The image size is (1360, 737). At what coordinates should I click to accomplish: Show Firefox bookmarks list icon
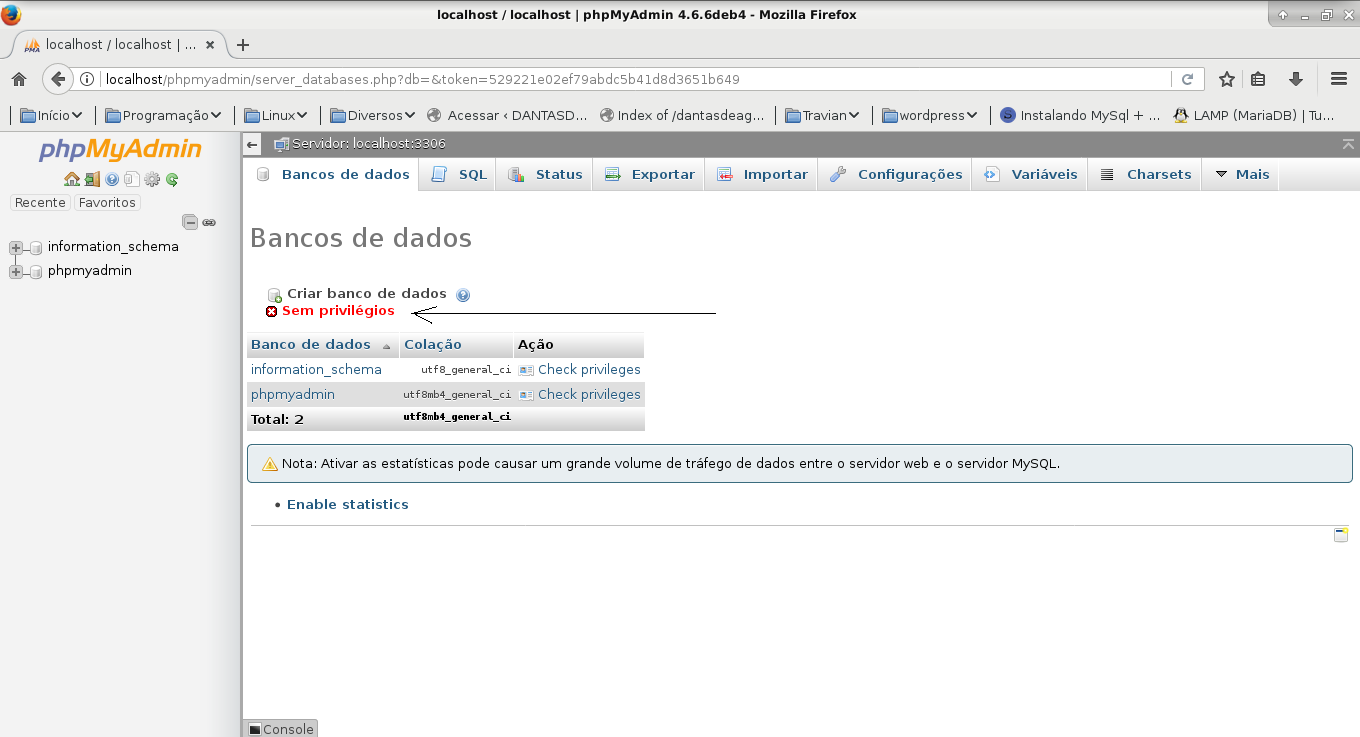coord(1259,79)
